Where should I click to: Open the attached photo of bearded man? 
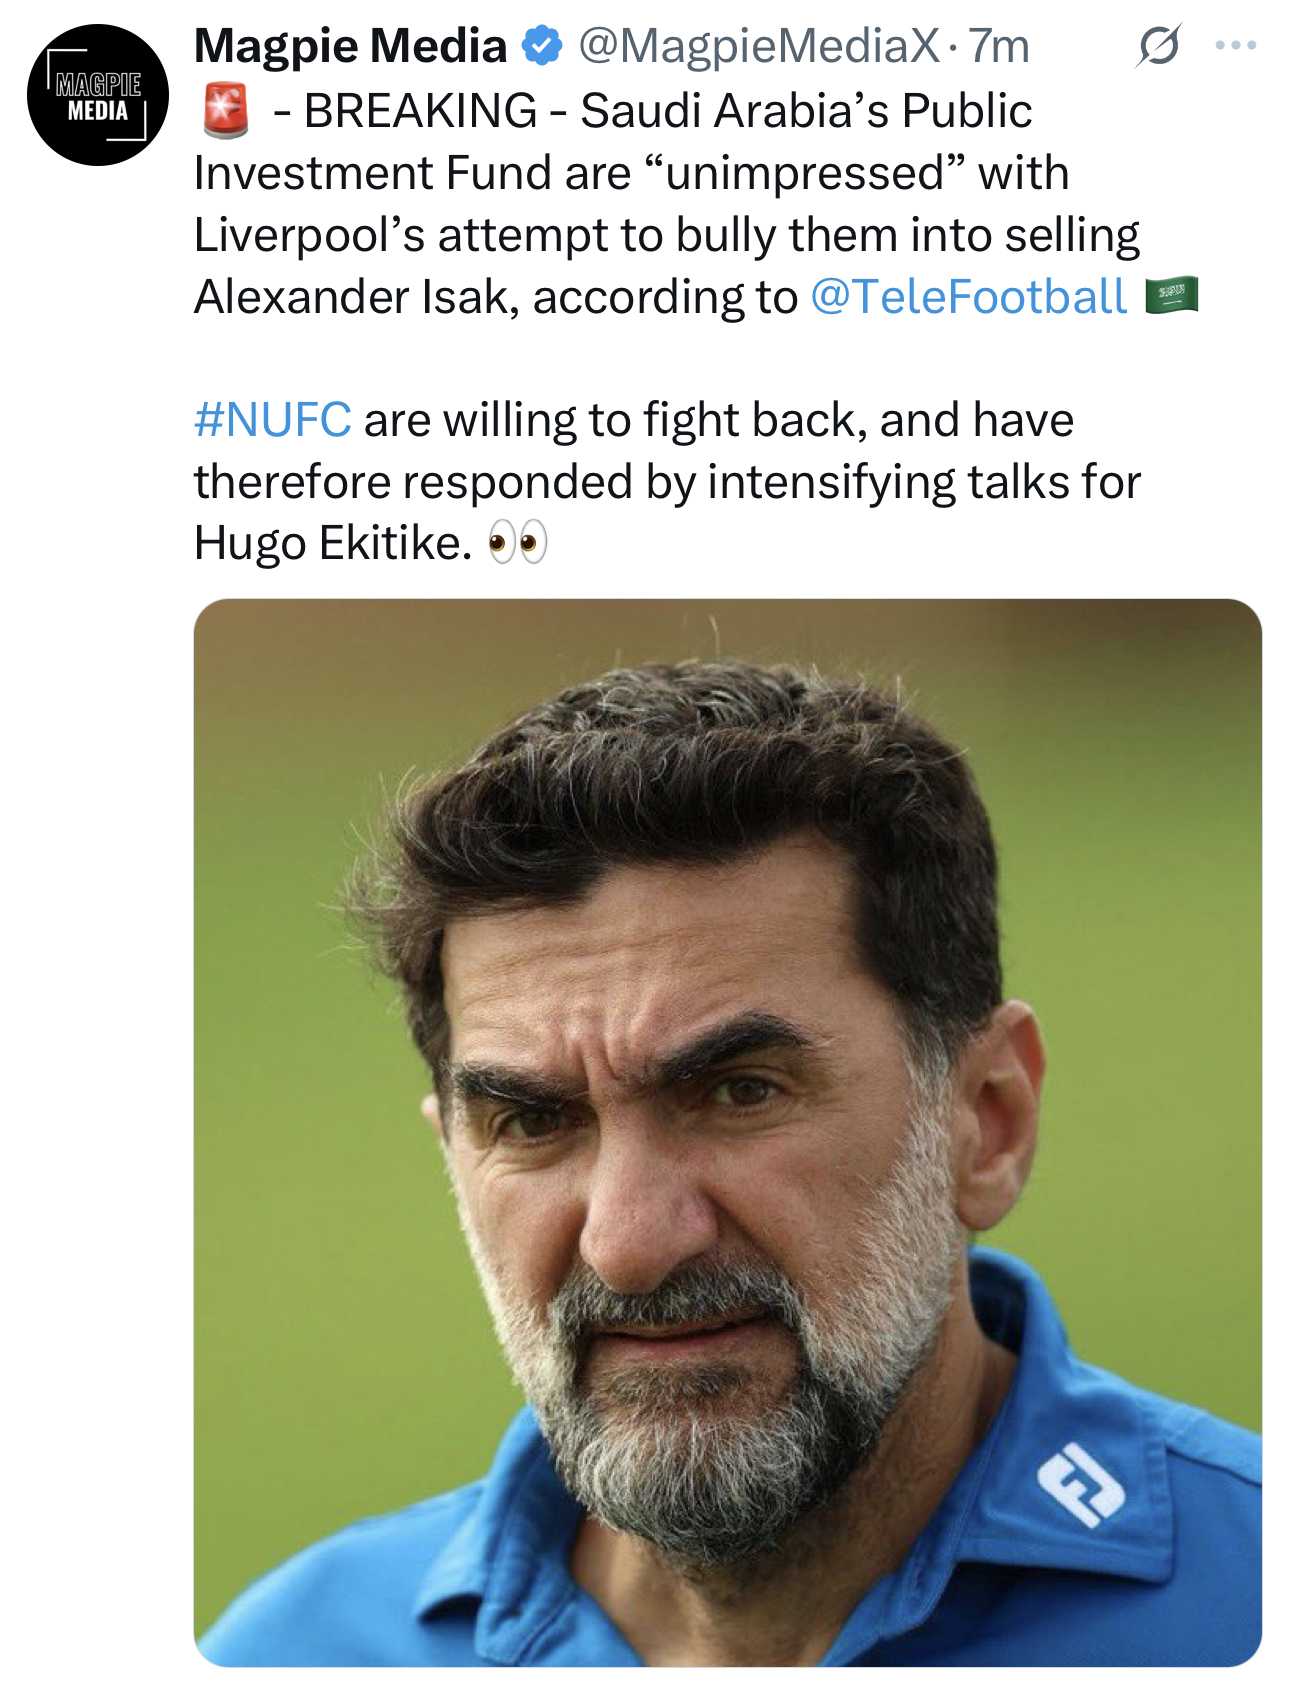727,1132
